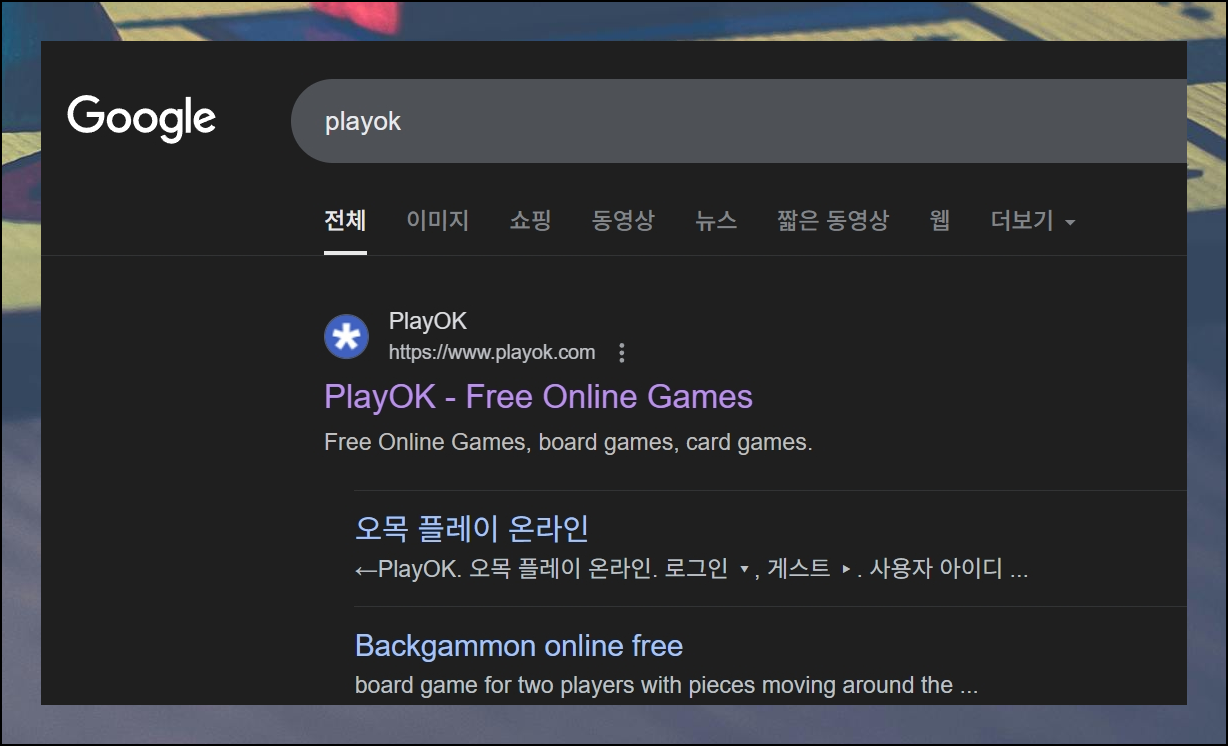
Task: Open the PlayOK - Free Online Games result
Action: (x=538, y=397)
